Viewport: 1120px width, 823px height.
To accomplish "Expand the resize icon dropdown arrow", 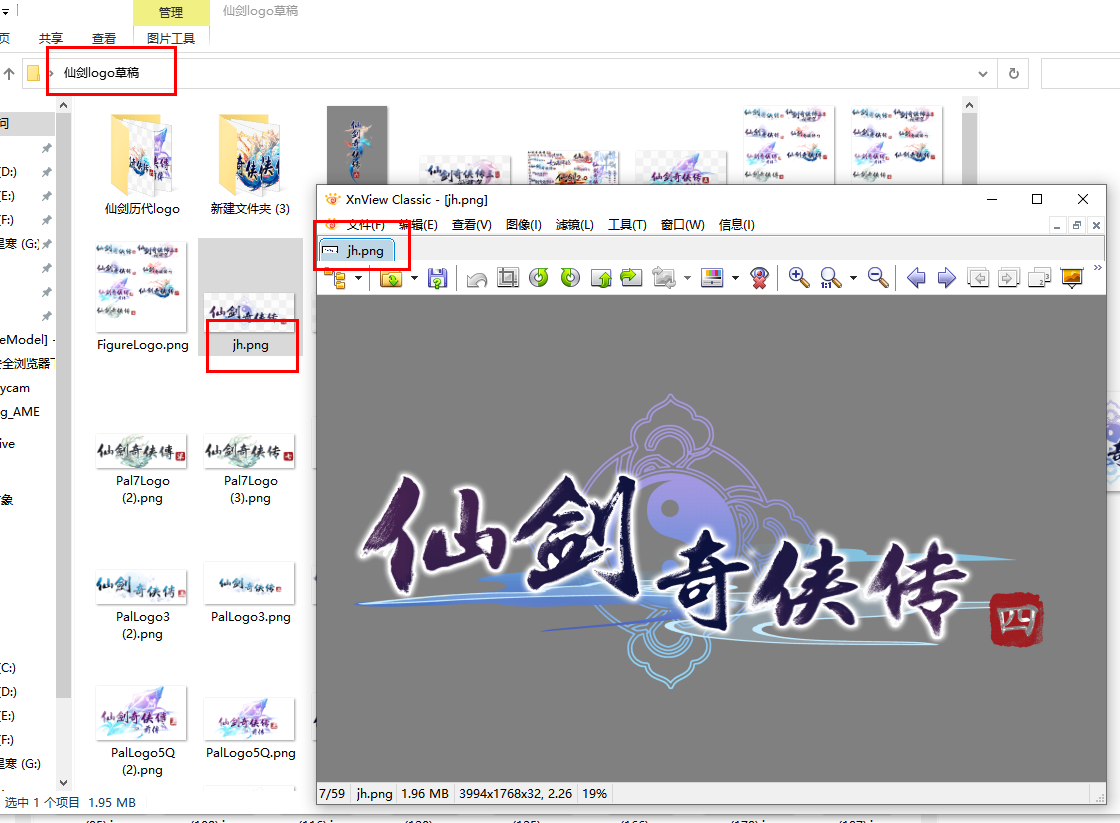I will (x=687, y=278).
